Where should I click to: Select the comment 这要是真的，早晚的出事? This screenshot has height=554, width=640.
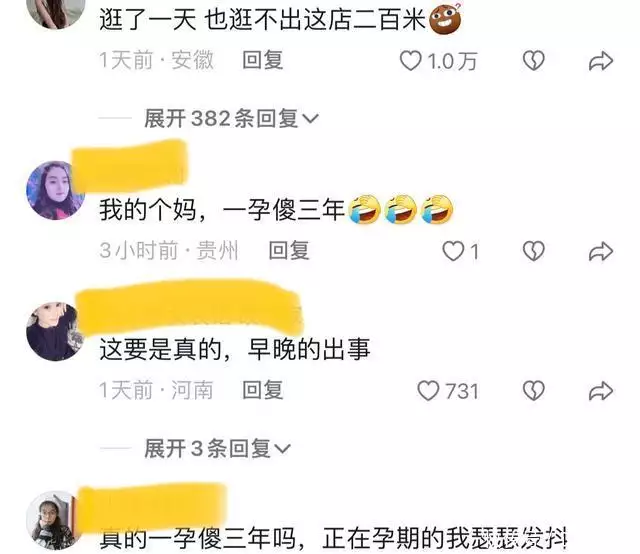click(235, 349)
